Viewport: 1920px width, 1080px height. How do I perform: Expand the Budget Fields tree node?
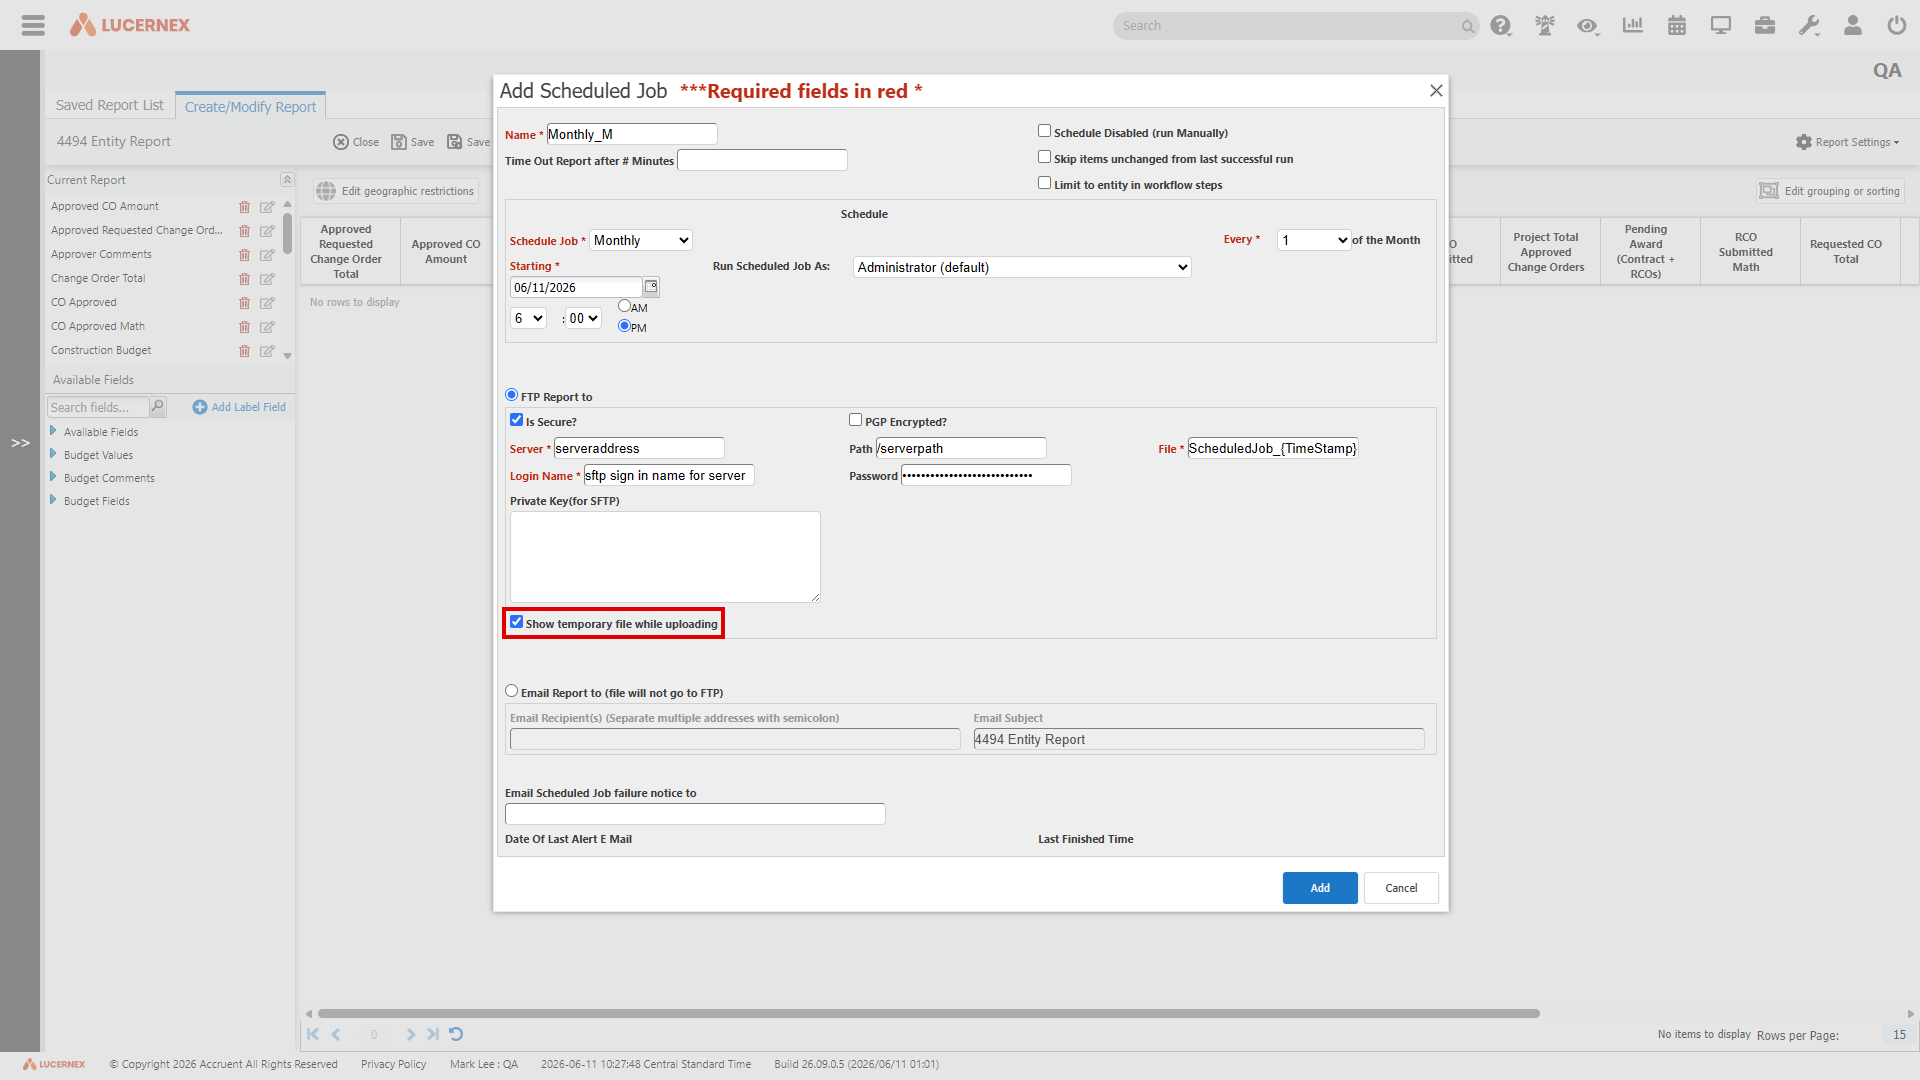point(53,500)
